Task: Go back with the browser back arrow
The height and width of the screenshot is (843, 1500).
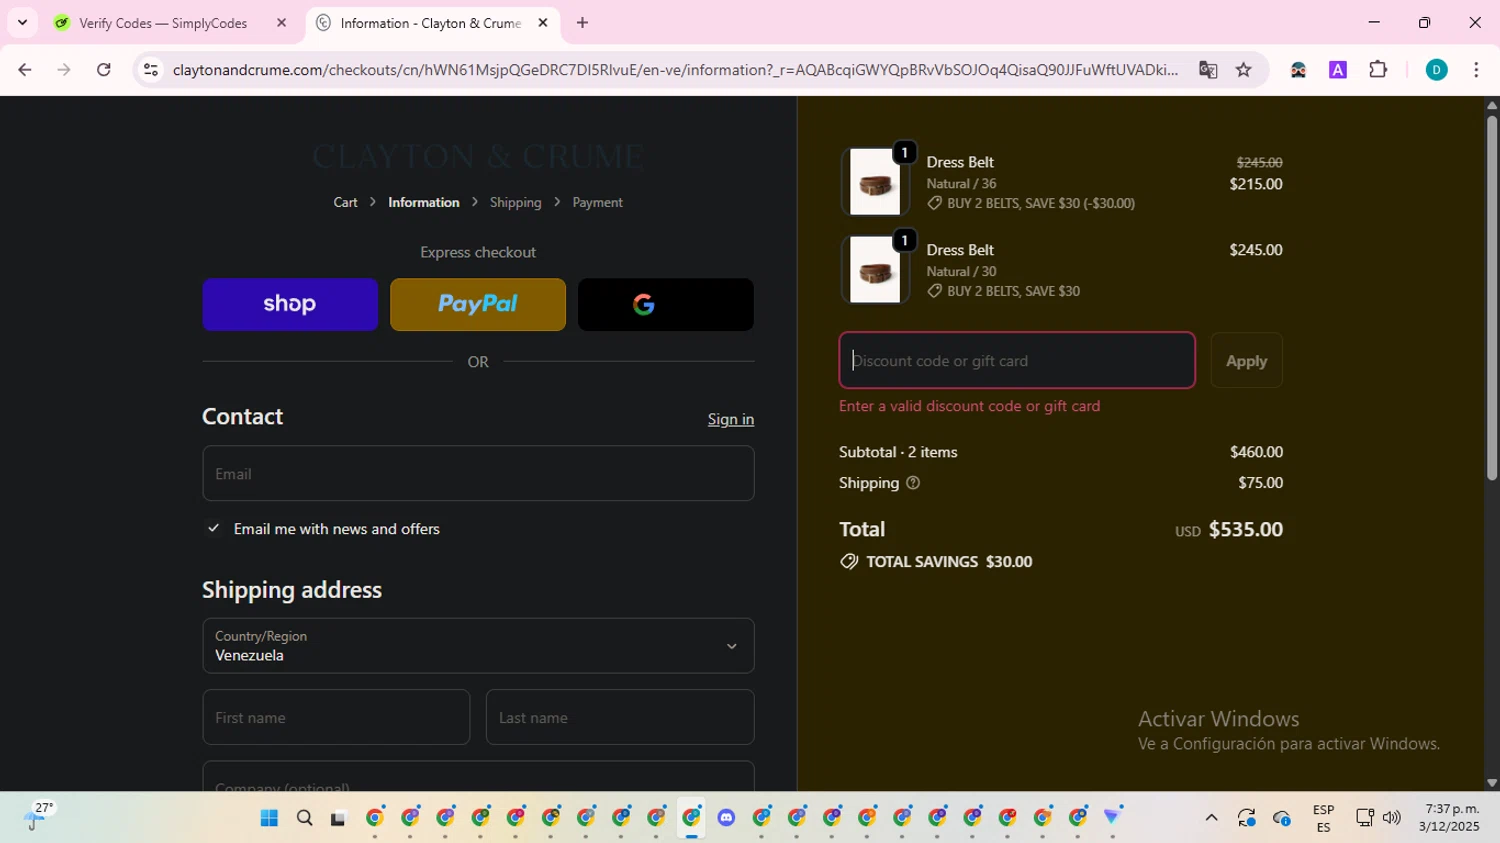Action: click(25, 70)
